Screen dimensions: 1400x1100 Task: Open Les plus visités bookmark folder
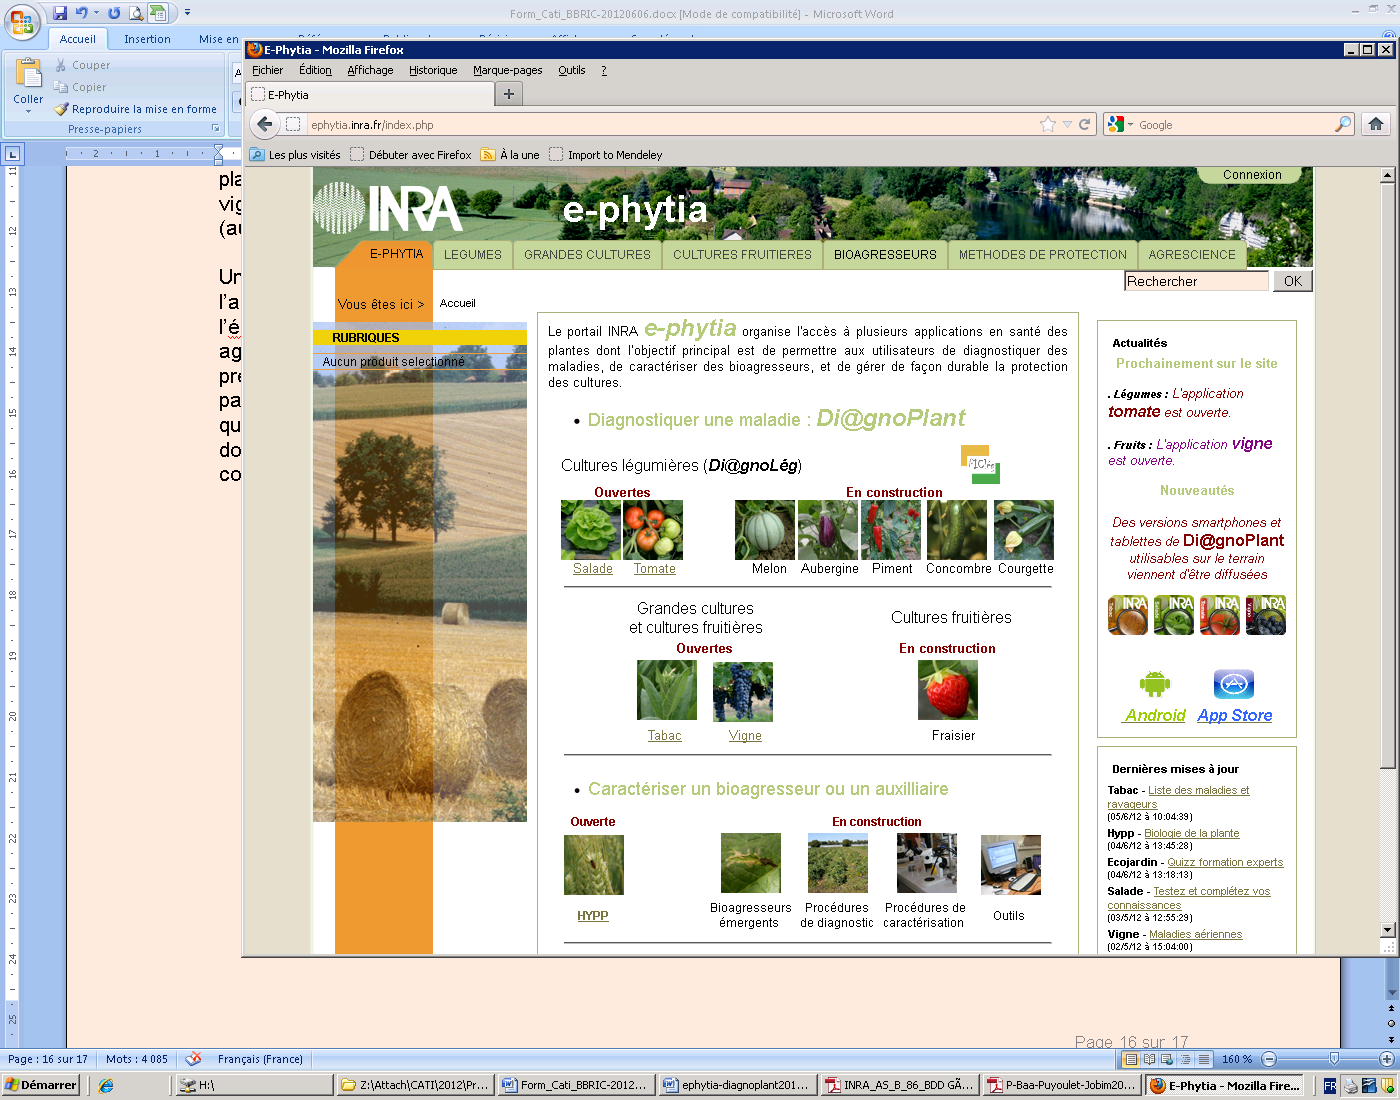[x=296, y=155]
